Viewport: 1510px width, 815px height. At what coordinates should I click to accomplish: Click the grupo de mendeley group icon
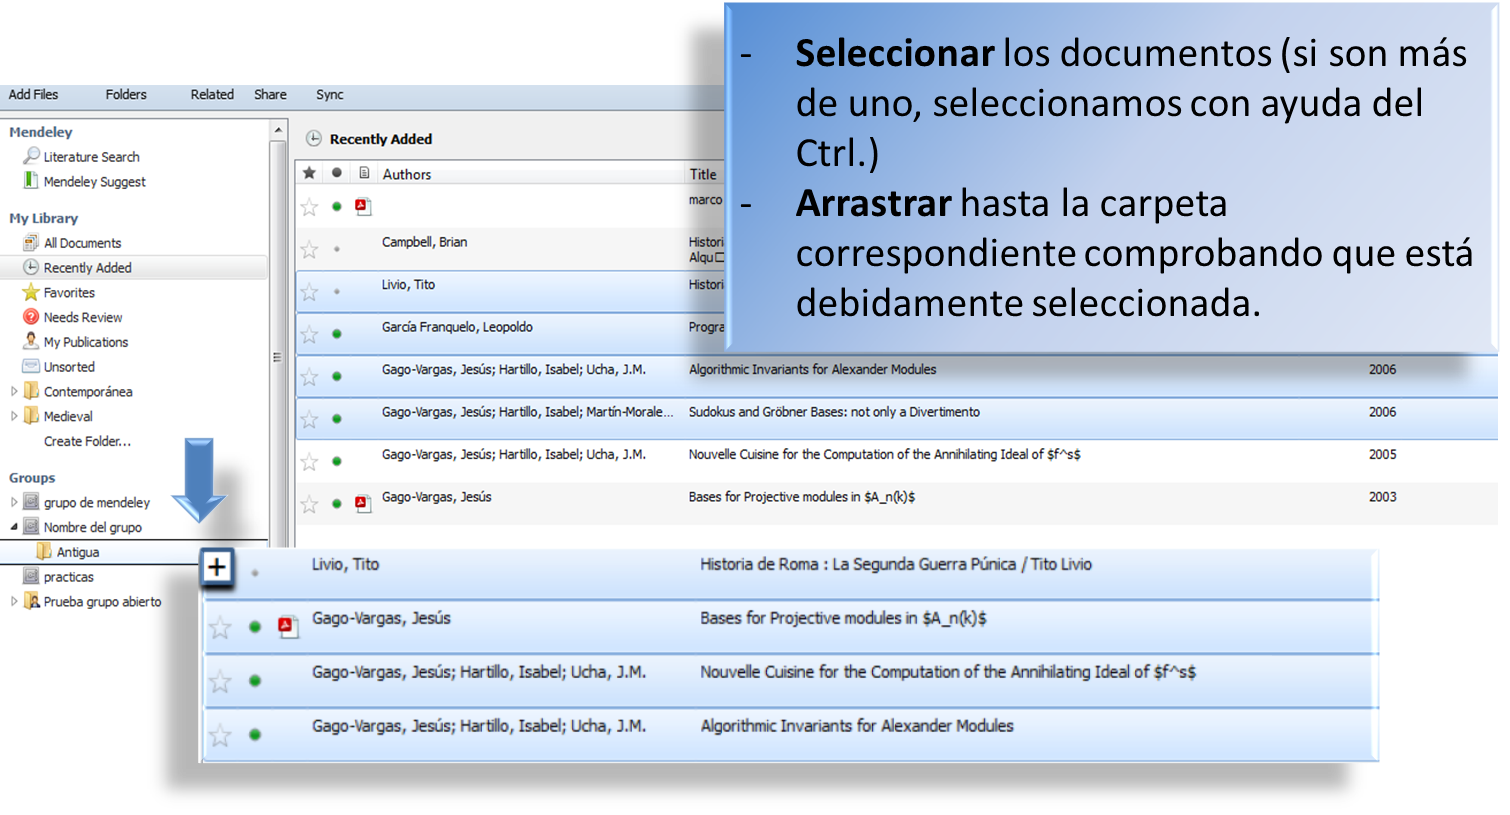point(32,502)
